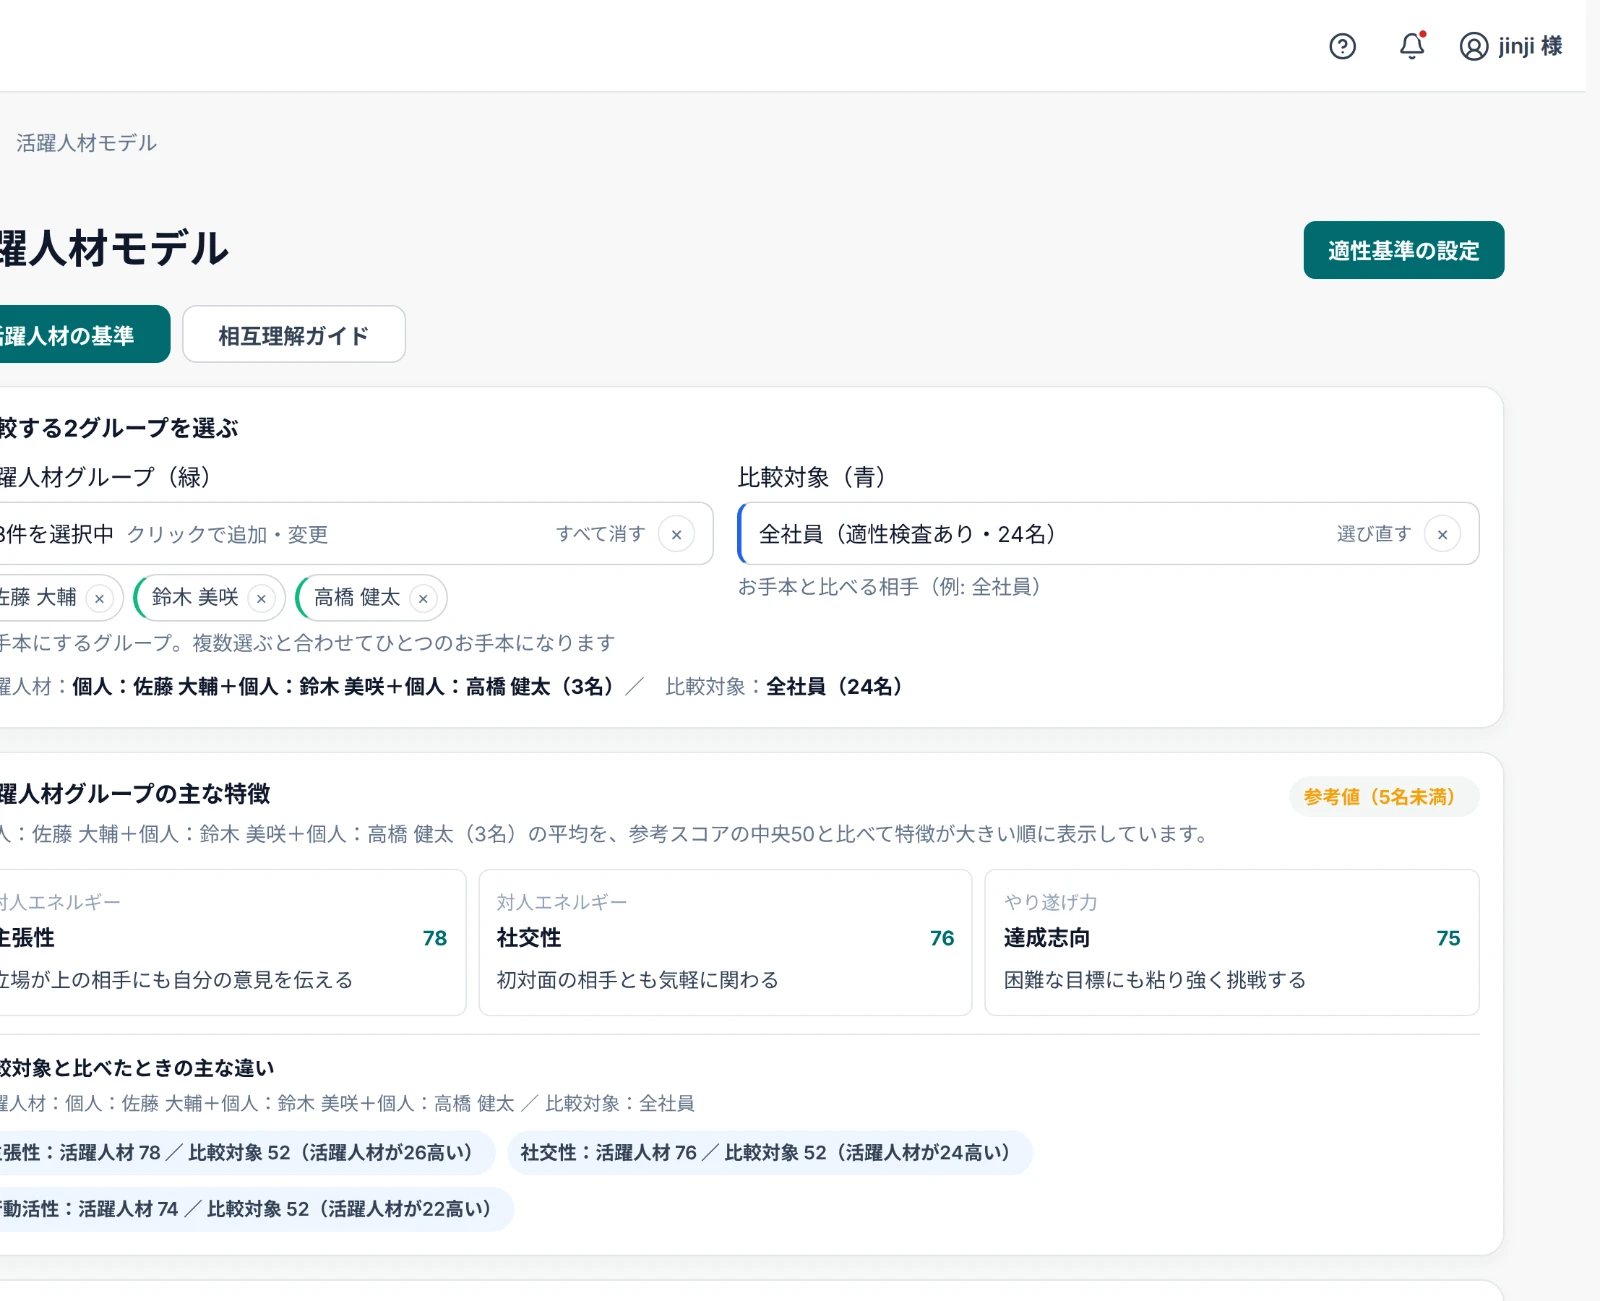Select the 達成志向 score 75 card

click(x=1232, y=942)
